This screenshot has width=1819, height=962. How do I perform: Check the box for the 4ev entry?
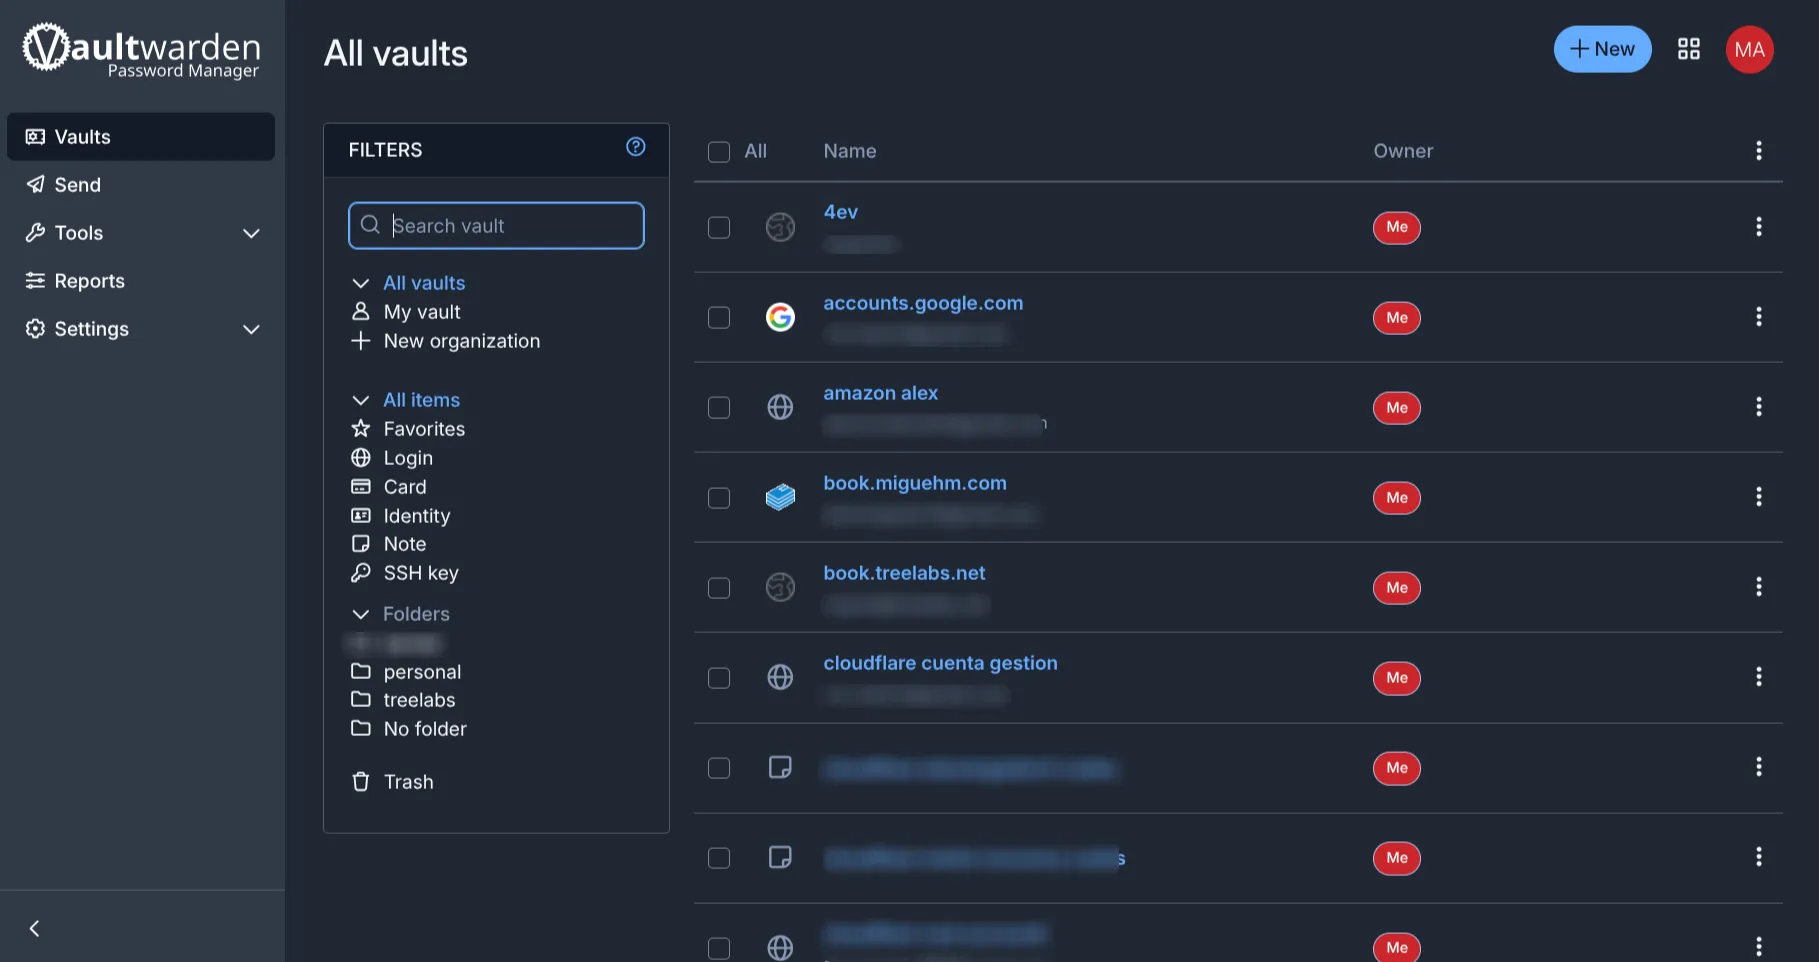[719, 228]
